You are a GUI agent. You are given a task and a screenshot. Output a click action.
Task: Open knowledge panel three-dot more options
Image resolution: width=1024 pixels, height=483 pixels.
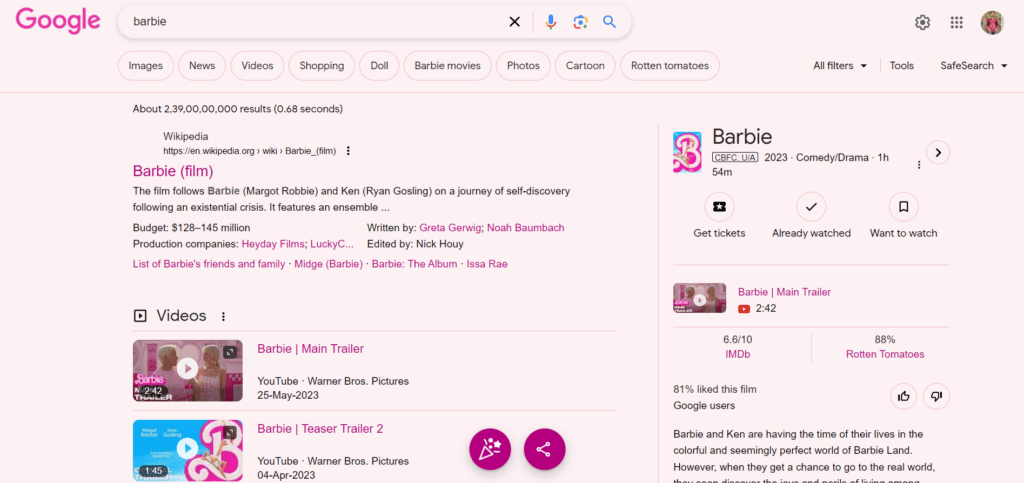coord(919,165)
